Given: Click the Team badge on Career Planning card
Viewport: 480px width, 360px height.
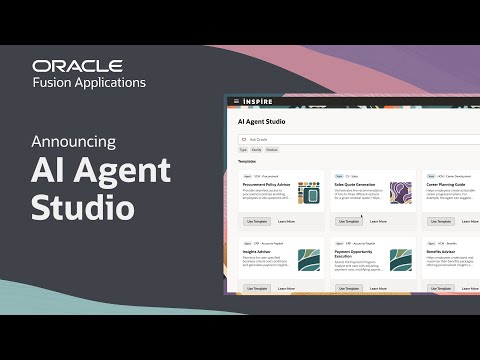Looking at the screenshot, I should pos(431,176).
